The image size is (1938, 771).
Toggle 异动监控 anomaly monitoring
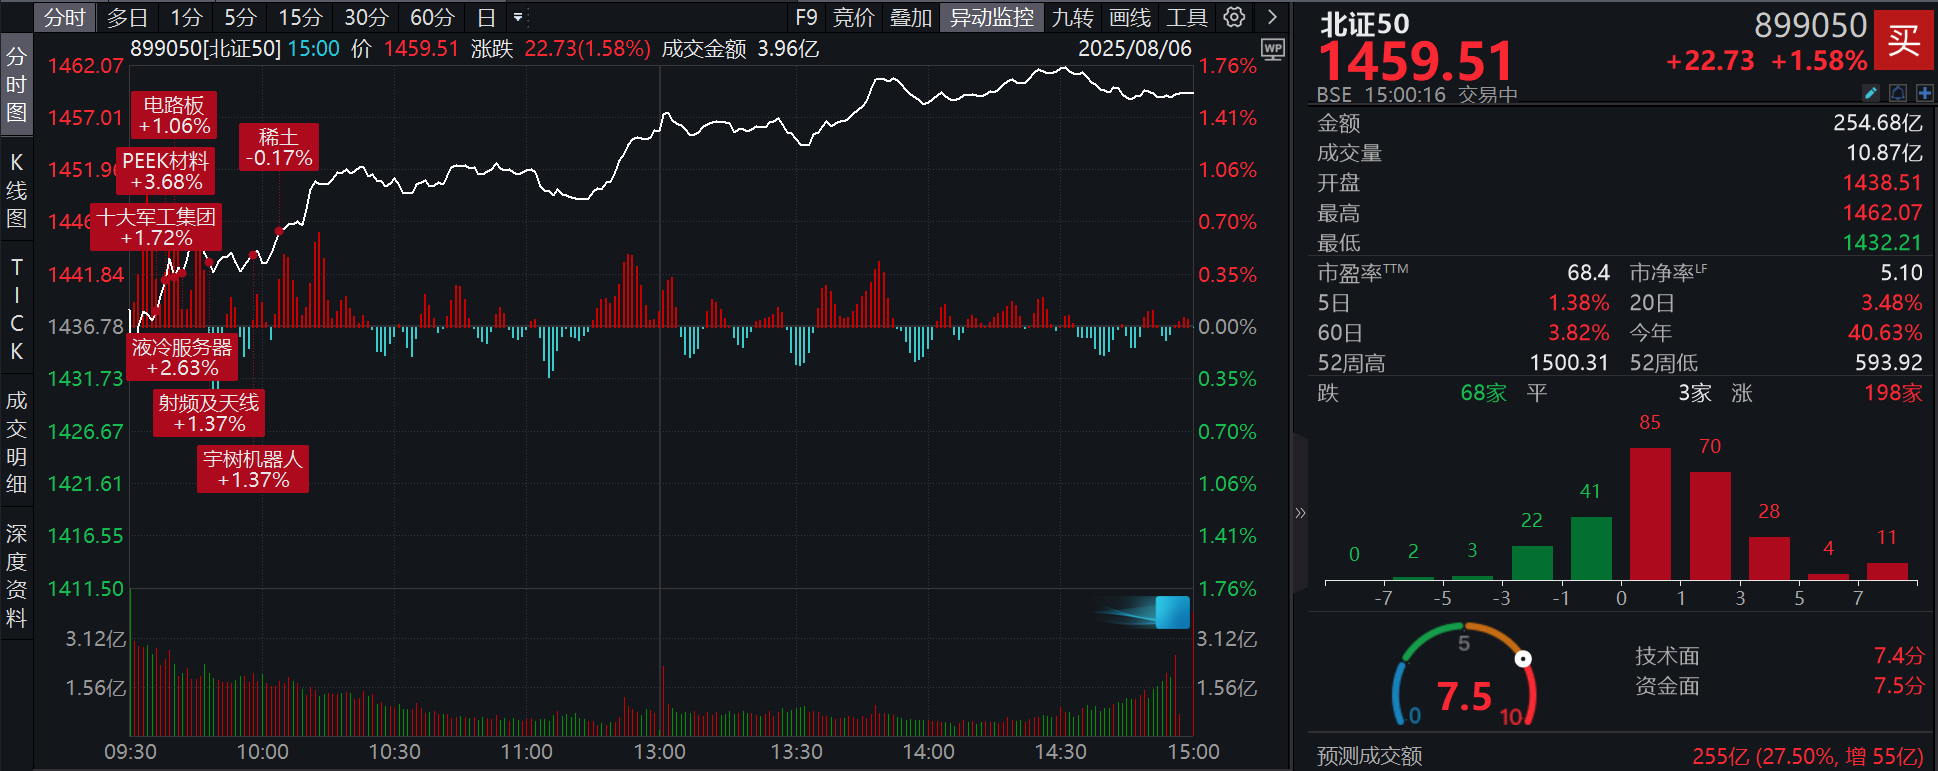(x=992, y=17)
